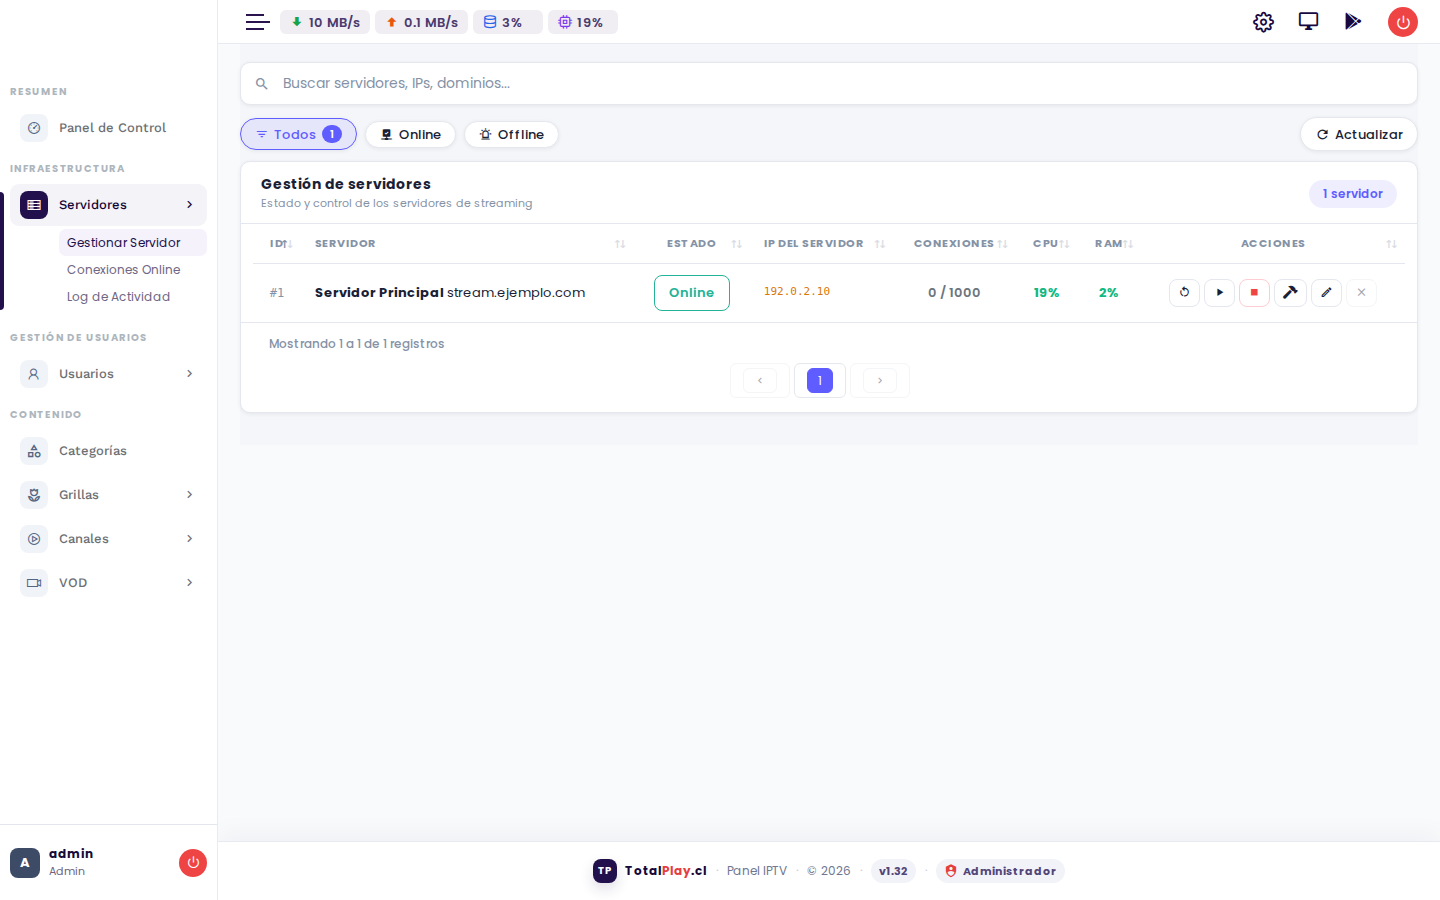Focus the Buscar servidores search field
Image resolution: width=1440 pixels, height=900 pixels.
(829, 84)
